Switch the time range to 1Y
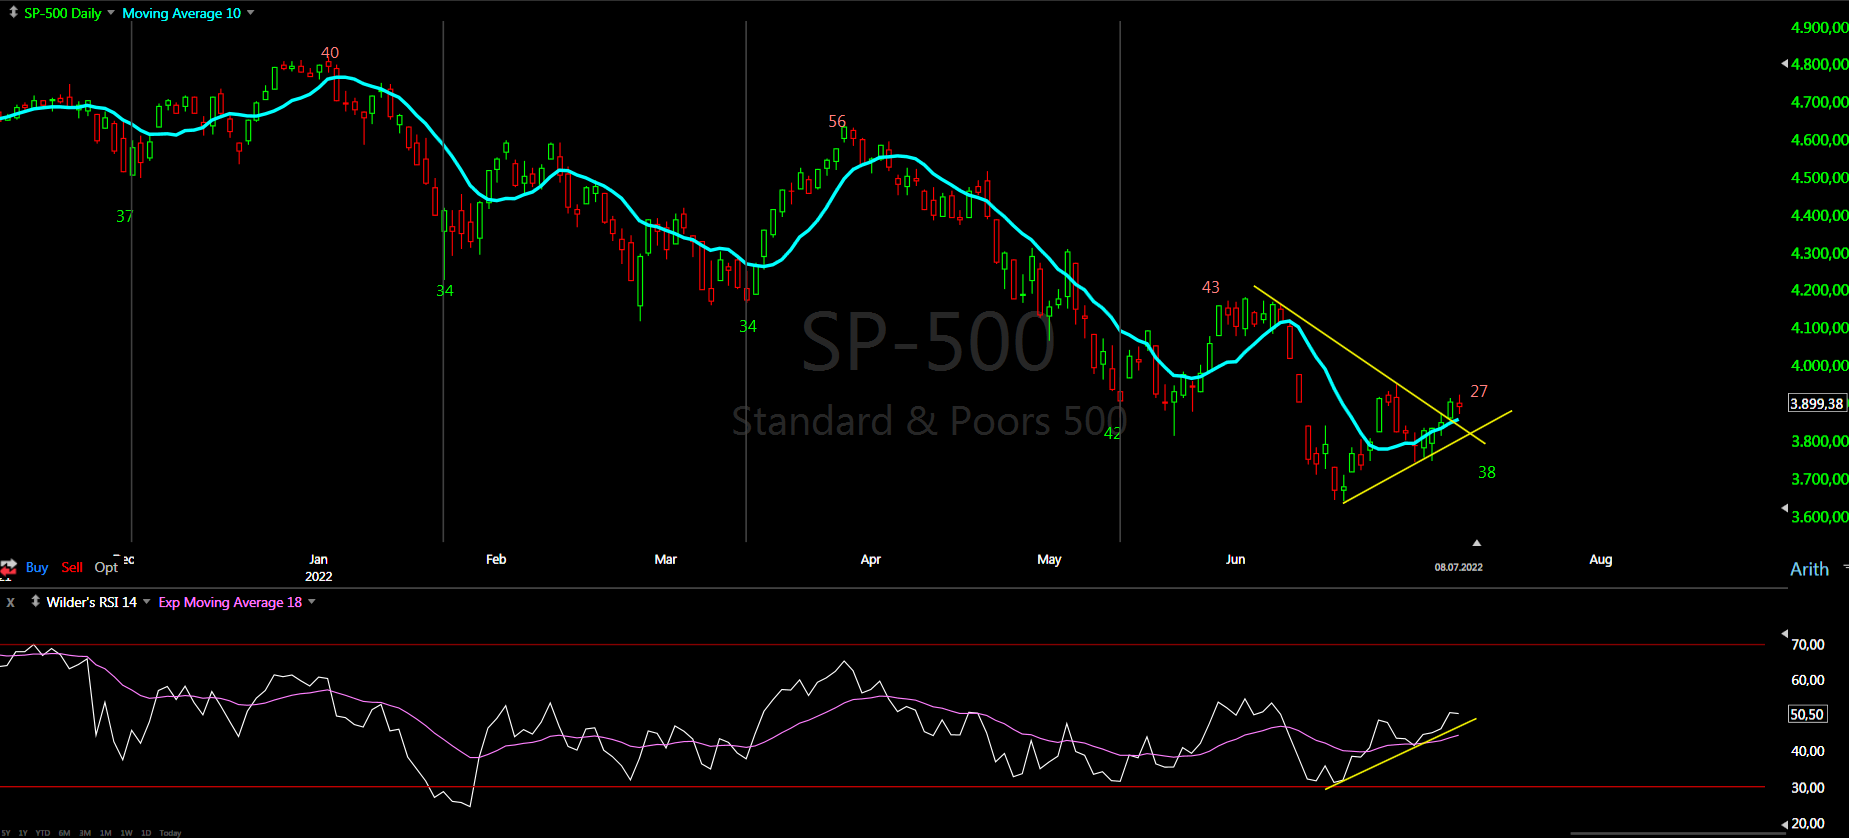 click(x=23, y=833)
